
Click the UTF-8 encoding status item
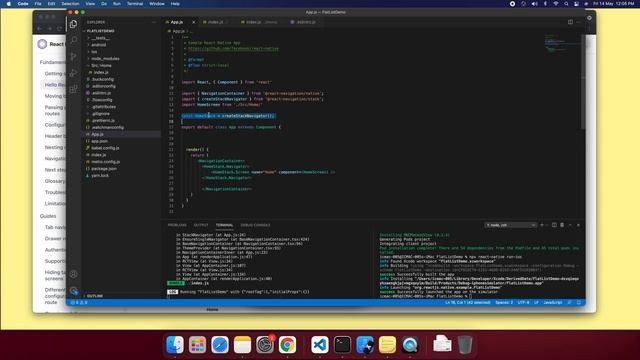point(523,302)
